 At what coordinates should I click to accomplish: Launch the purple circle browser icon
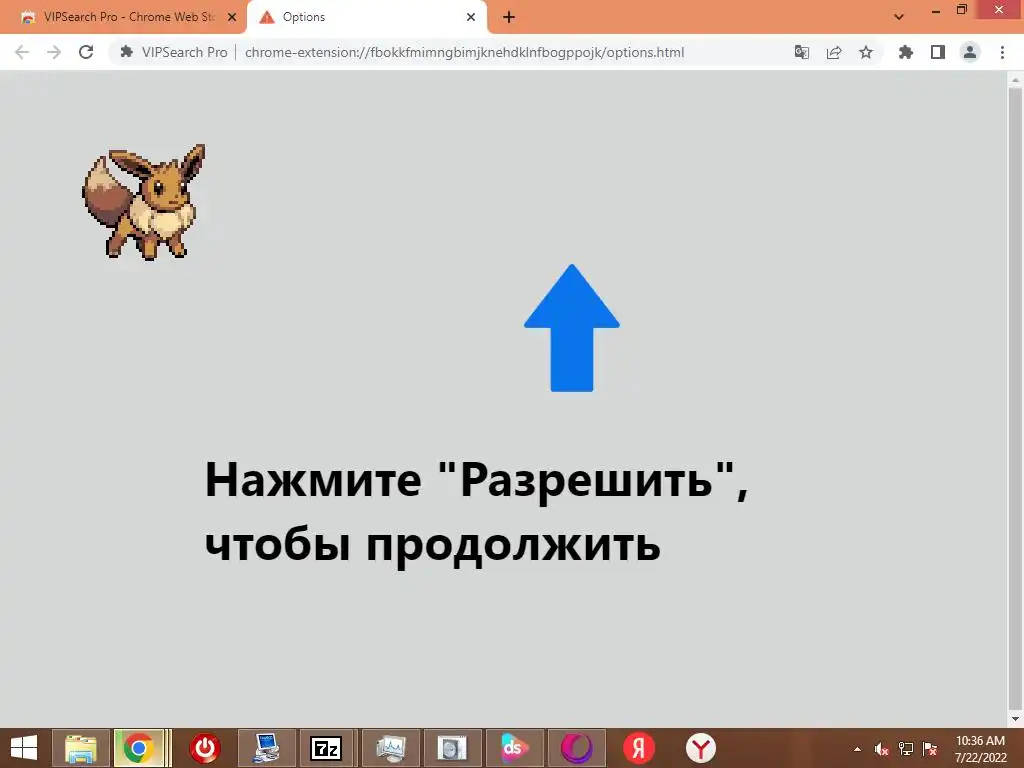577,748
